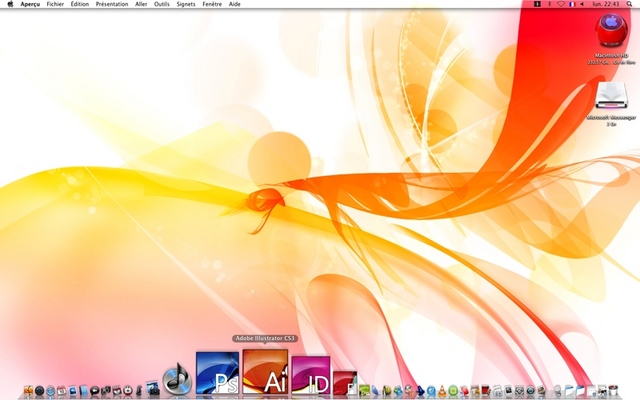
Task: Open the green round dock icon beside VLC
Action: tap(453, 391)
